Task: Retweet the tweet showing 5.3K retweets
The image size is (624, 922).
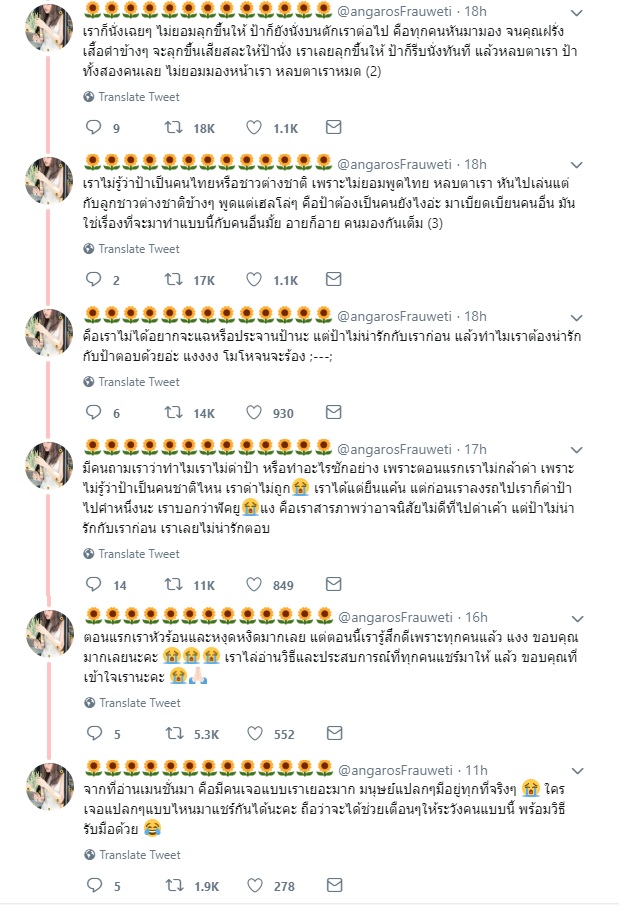Action: tap(175, 733)
